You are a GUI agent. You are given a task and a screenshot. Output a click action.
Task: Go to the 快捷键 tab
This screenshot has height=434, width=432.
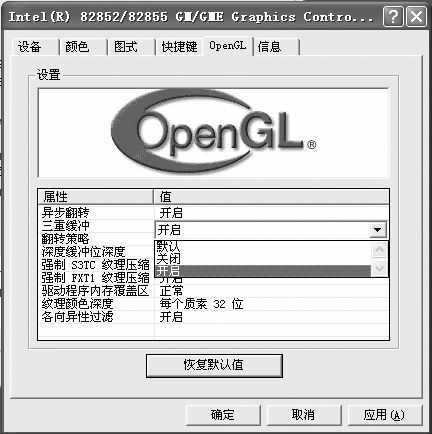pos(179,47)
